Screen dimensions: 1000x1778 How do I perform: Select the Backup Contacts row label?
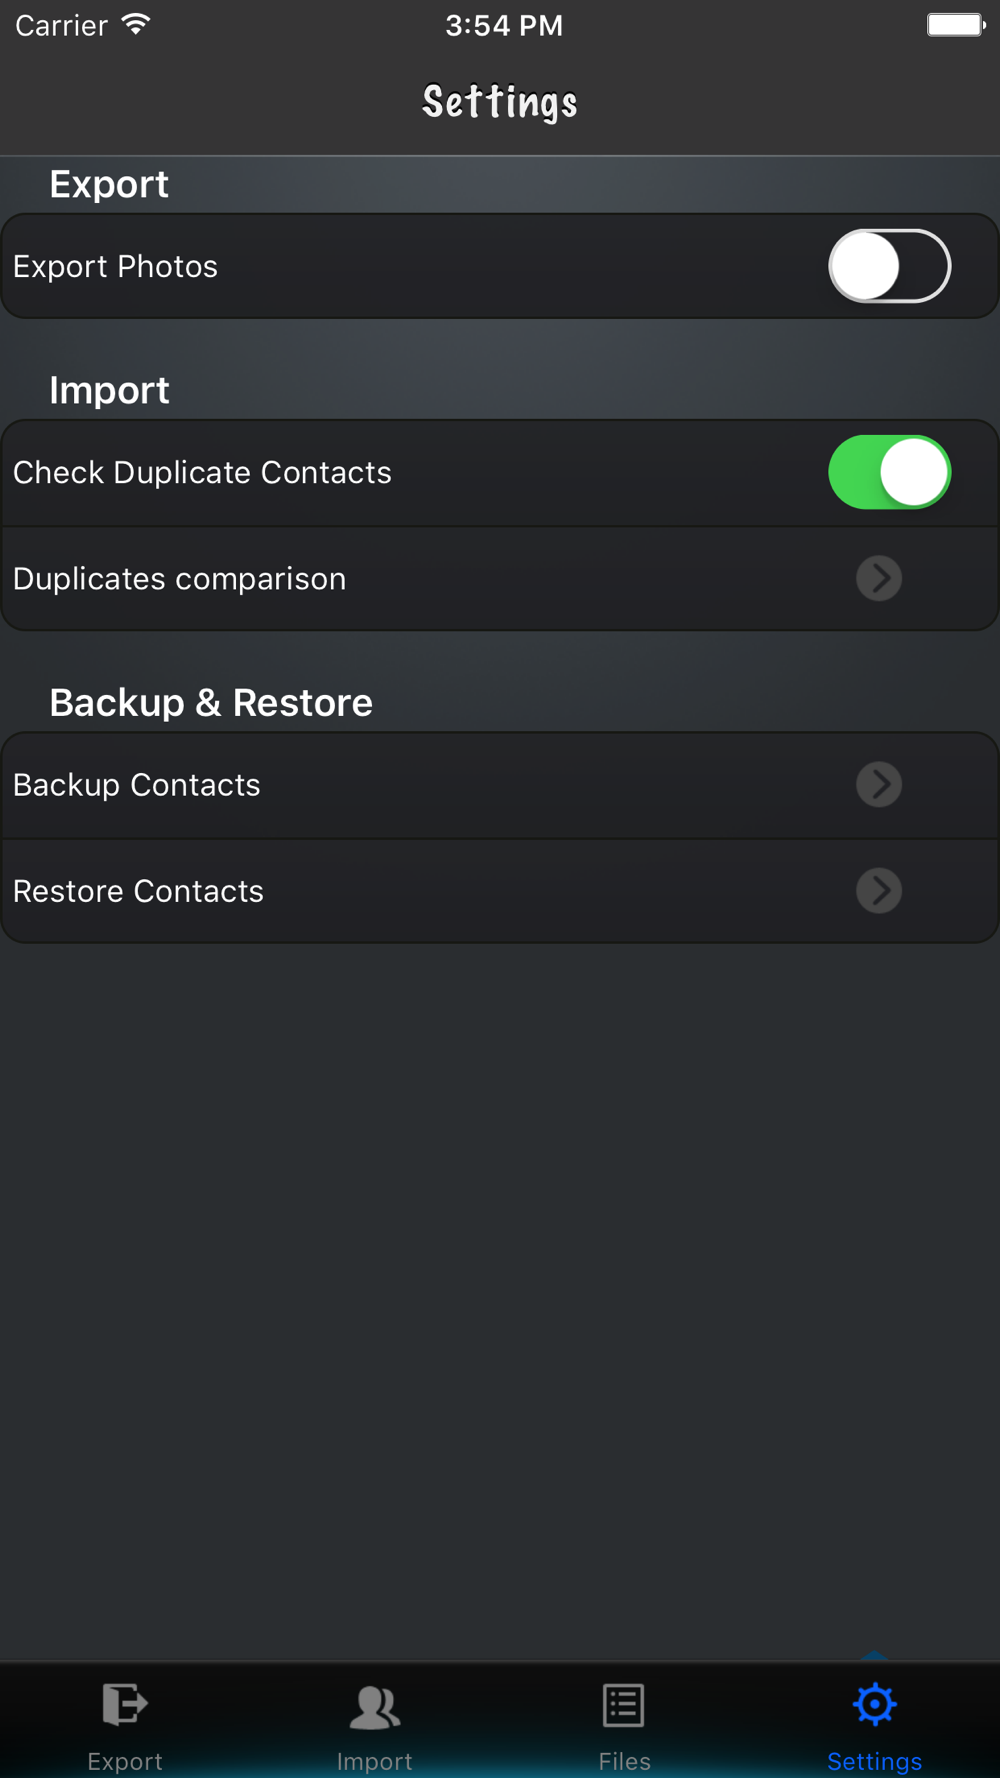[x=137, y=785]
